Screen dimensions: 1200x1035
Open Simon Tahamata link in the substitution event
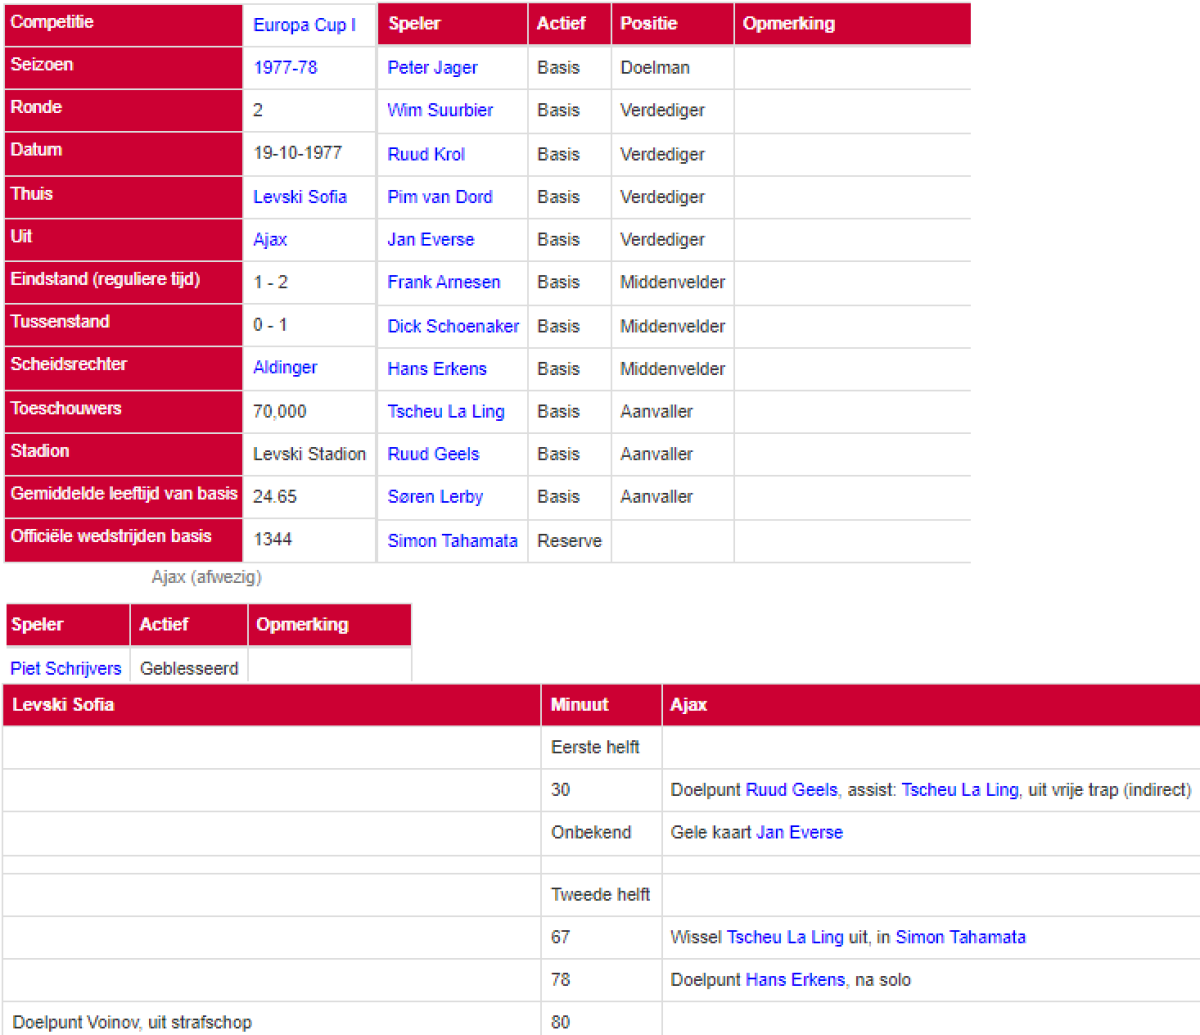point(960,937)
